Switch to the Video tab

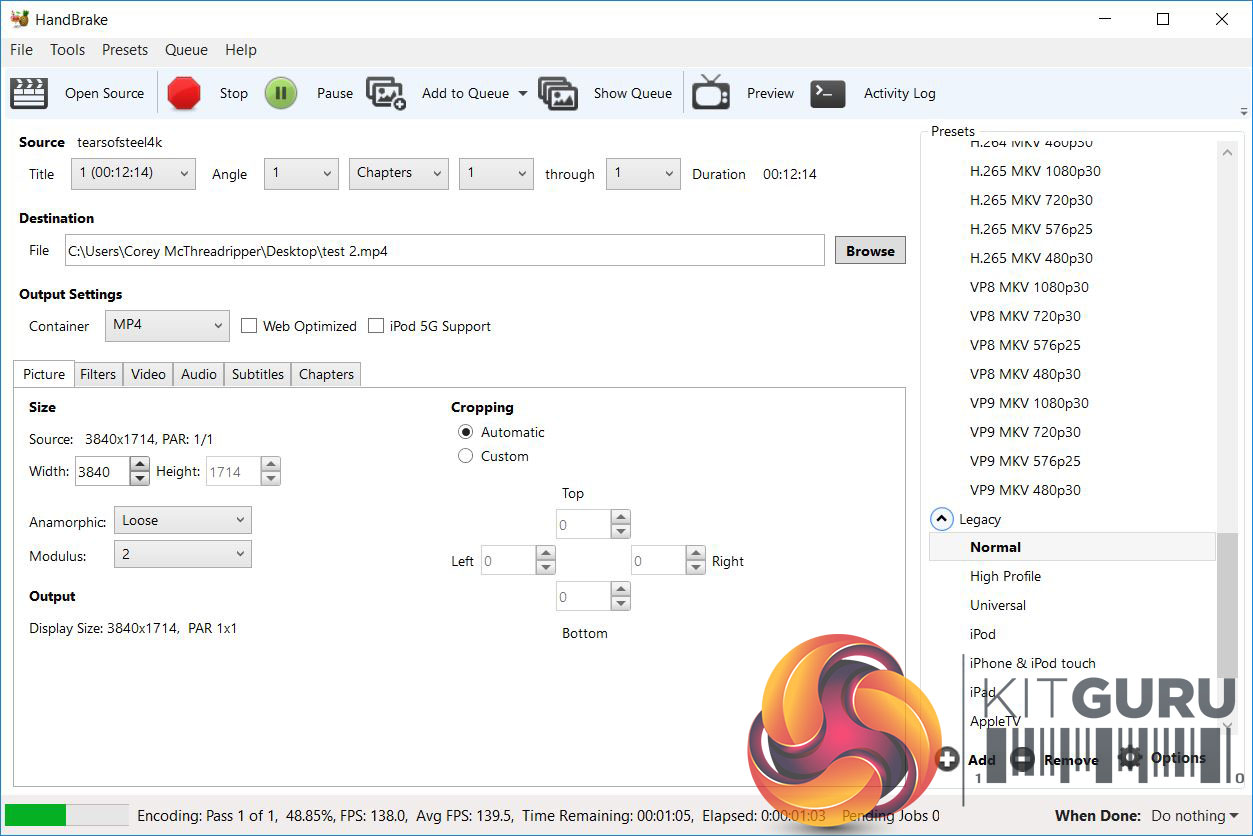tap(148, 374)
